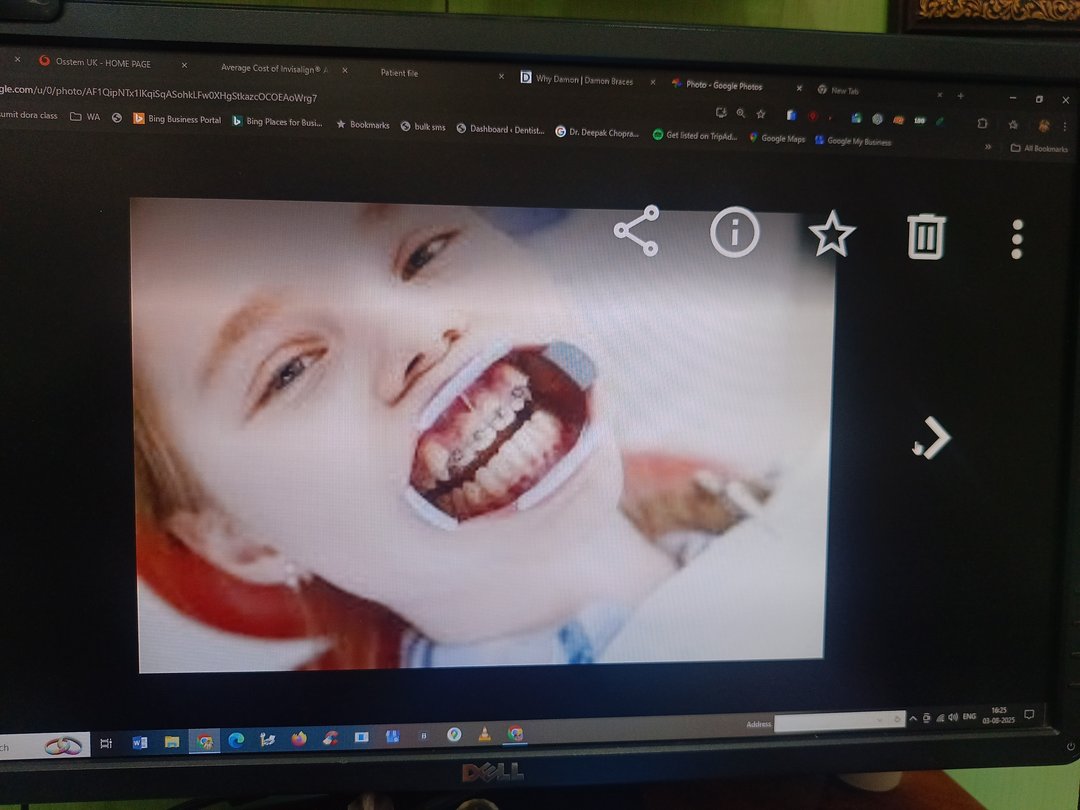Image resolution: width=1080 pixels, height=810 pixels.
Task: Open volume control in system tray
Action: (x=953, y=717)
